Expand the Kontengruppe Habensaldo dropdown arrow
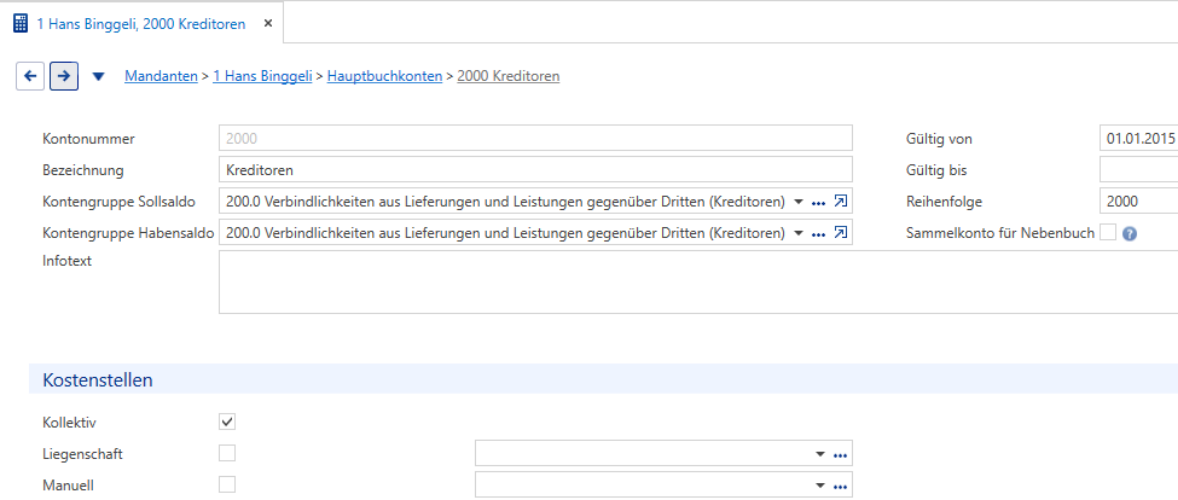This screenshot has height=500, width=1178. click(799, 233)
